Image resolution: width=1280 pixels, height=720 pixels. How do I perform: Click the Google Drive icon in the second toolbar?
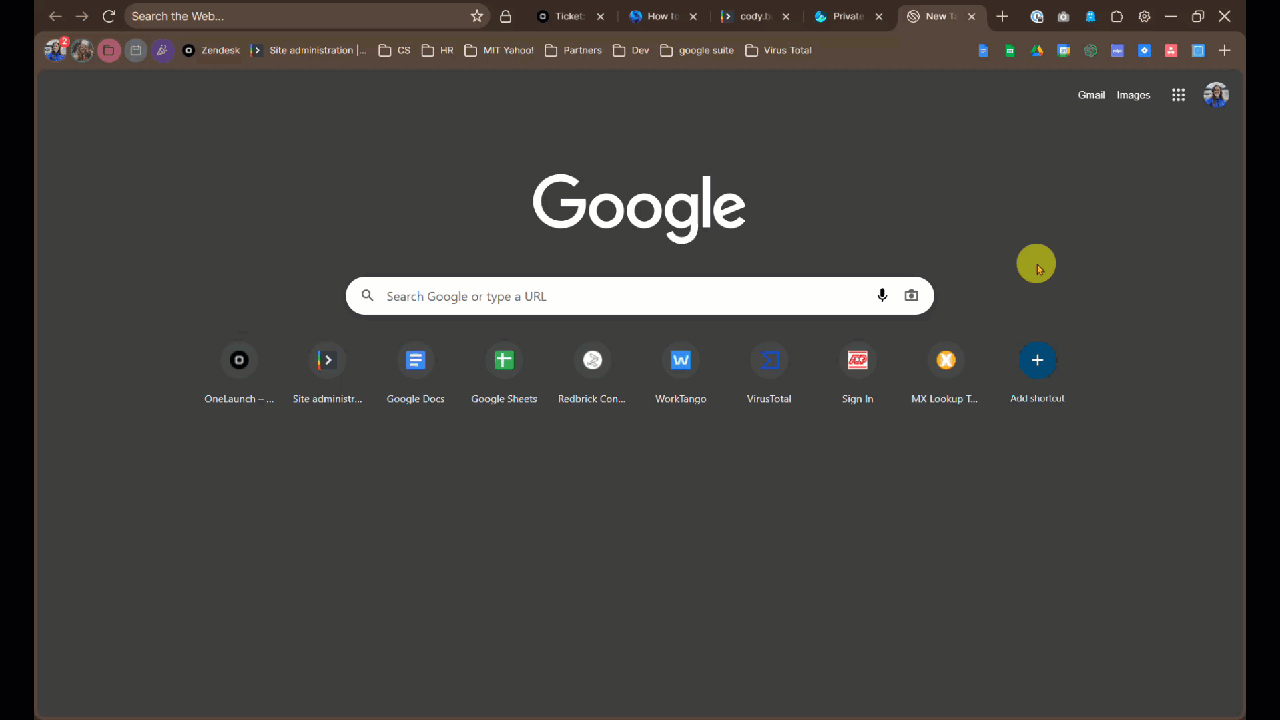(x=1037, y=50)
